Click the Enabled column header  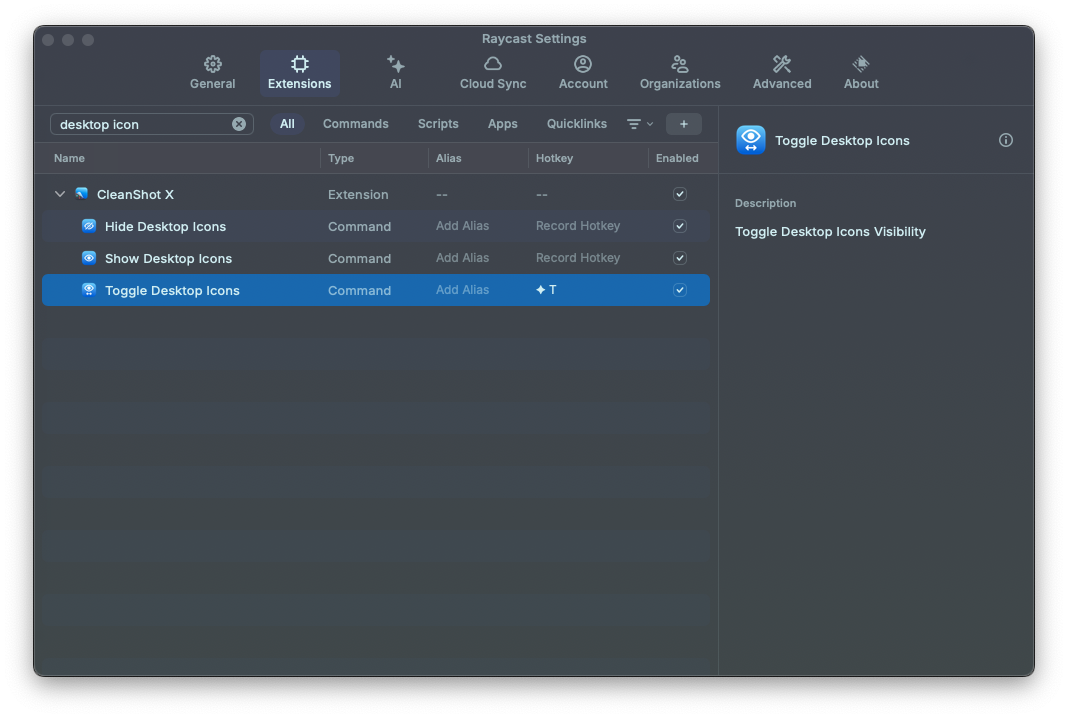pos(677,158)
